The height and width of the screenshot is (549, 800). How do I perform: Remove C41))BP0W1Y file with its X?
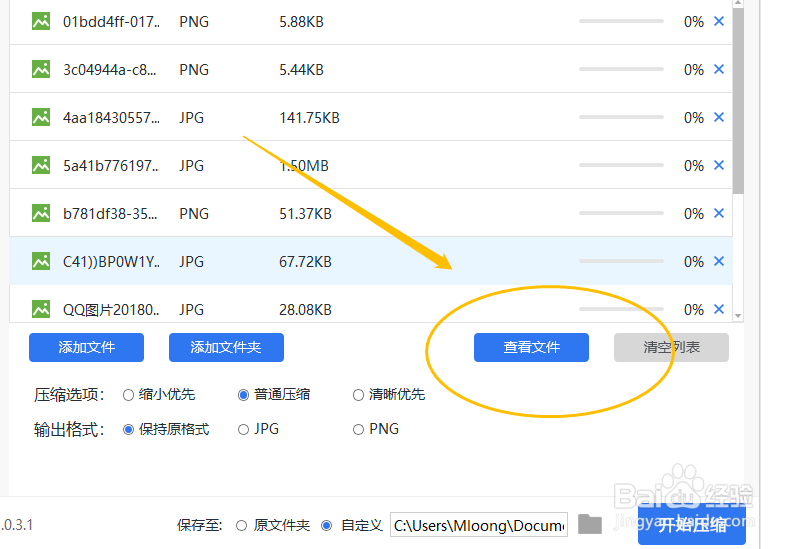click(719, 261)
